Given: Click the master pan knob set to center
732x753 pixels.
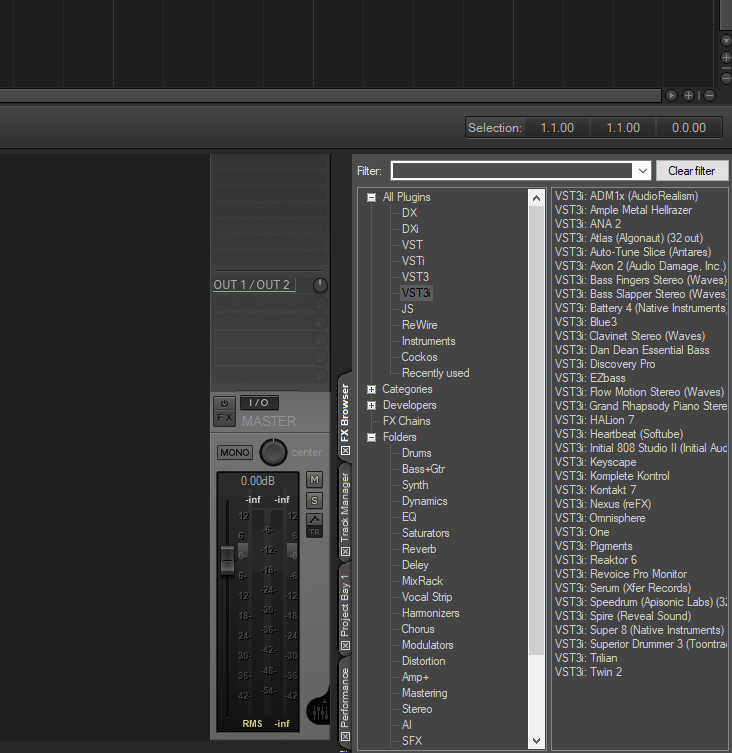Looking at the screenshot, I should [x=273, y=452].
